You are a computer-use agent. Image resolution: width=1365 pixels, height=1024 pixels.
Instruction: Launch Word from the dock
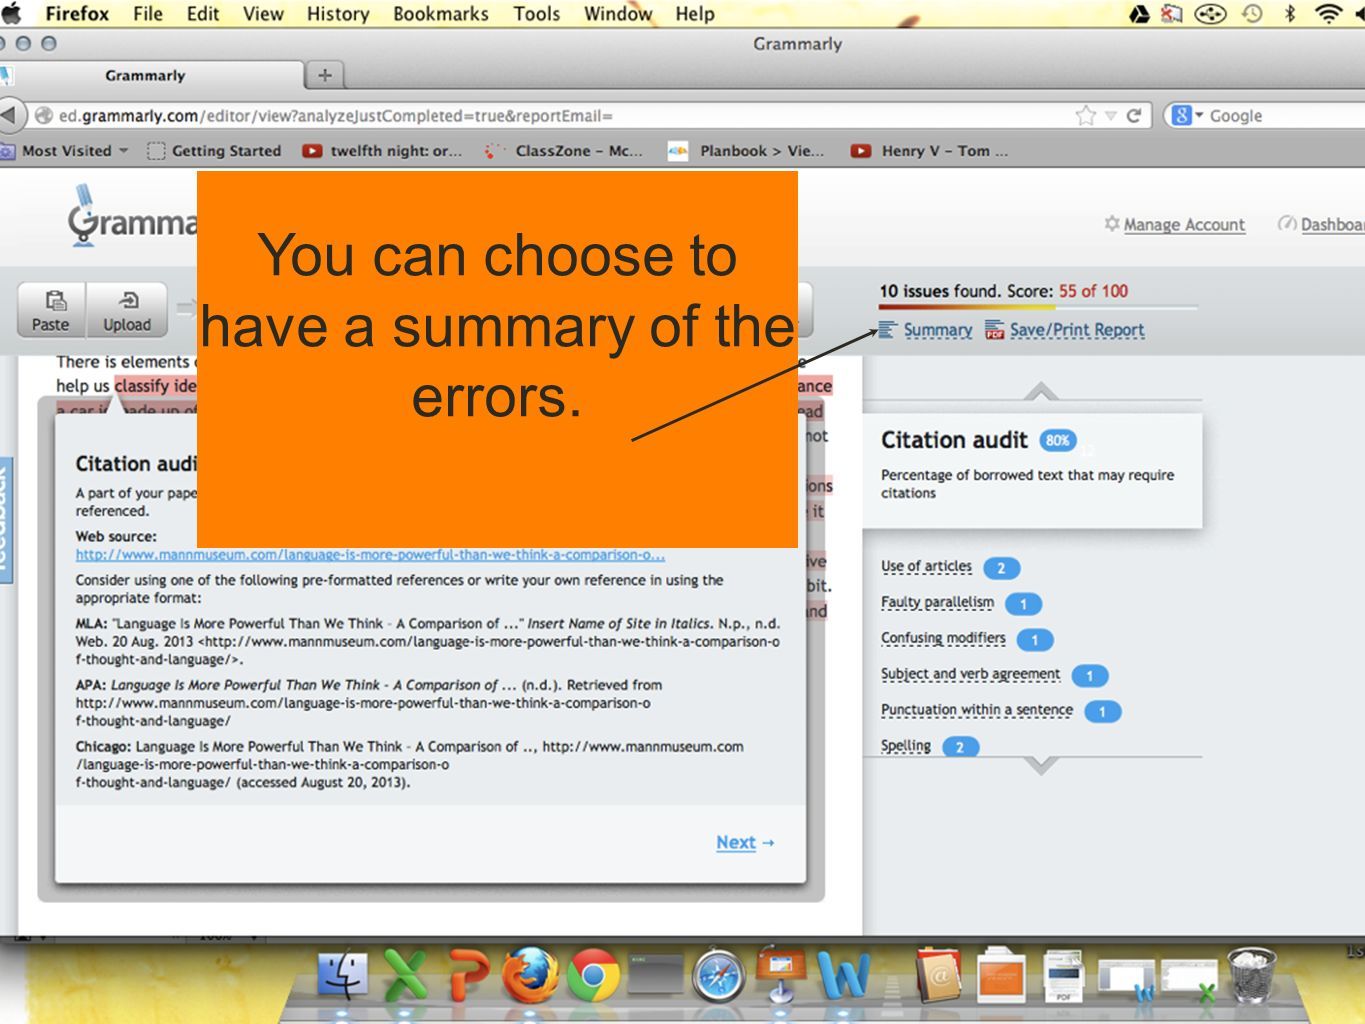[843, 976]
